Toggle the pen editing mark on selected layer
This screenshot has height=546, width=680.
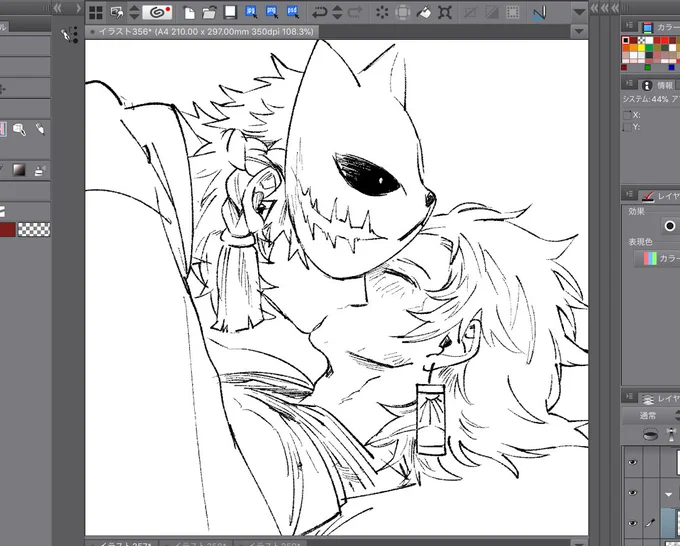pyautogui.click(x=650, y=523)
